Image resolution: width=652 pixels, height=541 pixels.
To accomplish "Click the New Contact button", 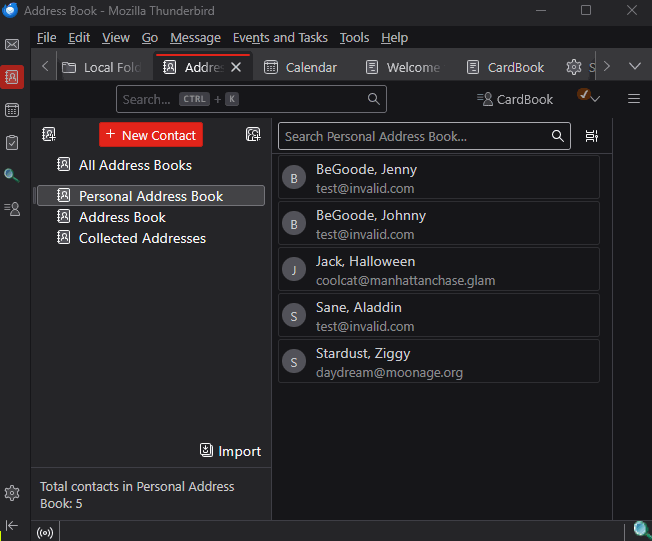I will (x=151, y=135).
